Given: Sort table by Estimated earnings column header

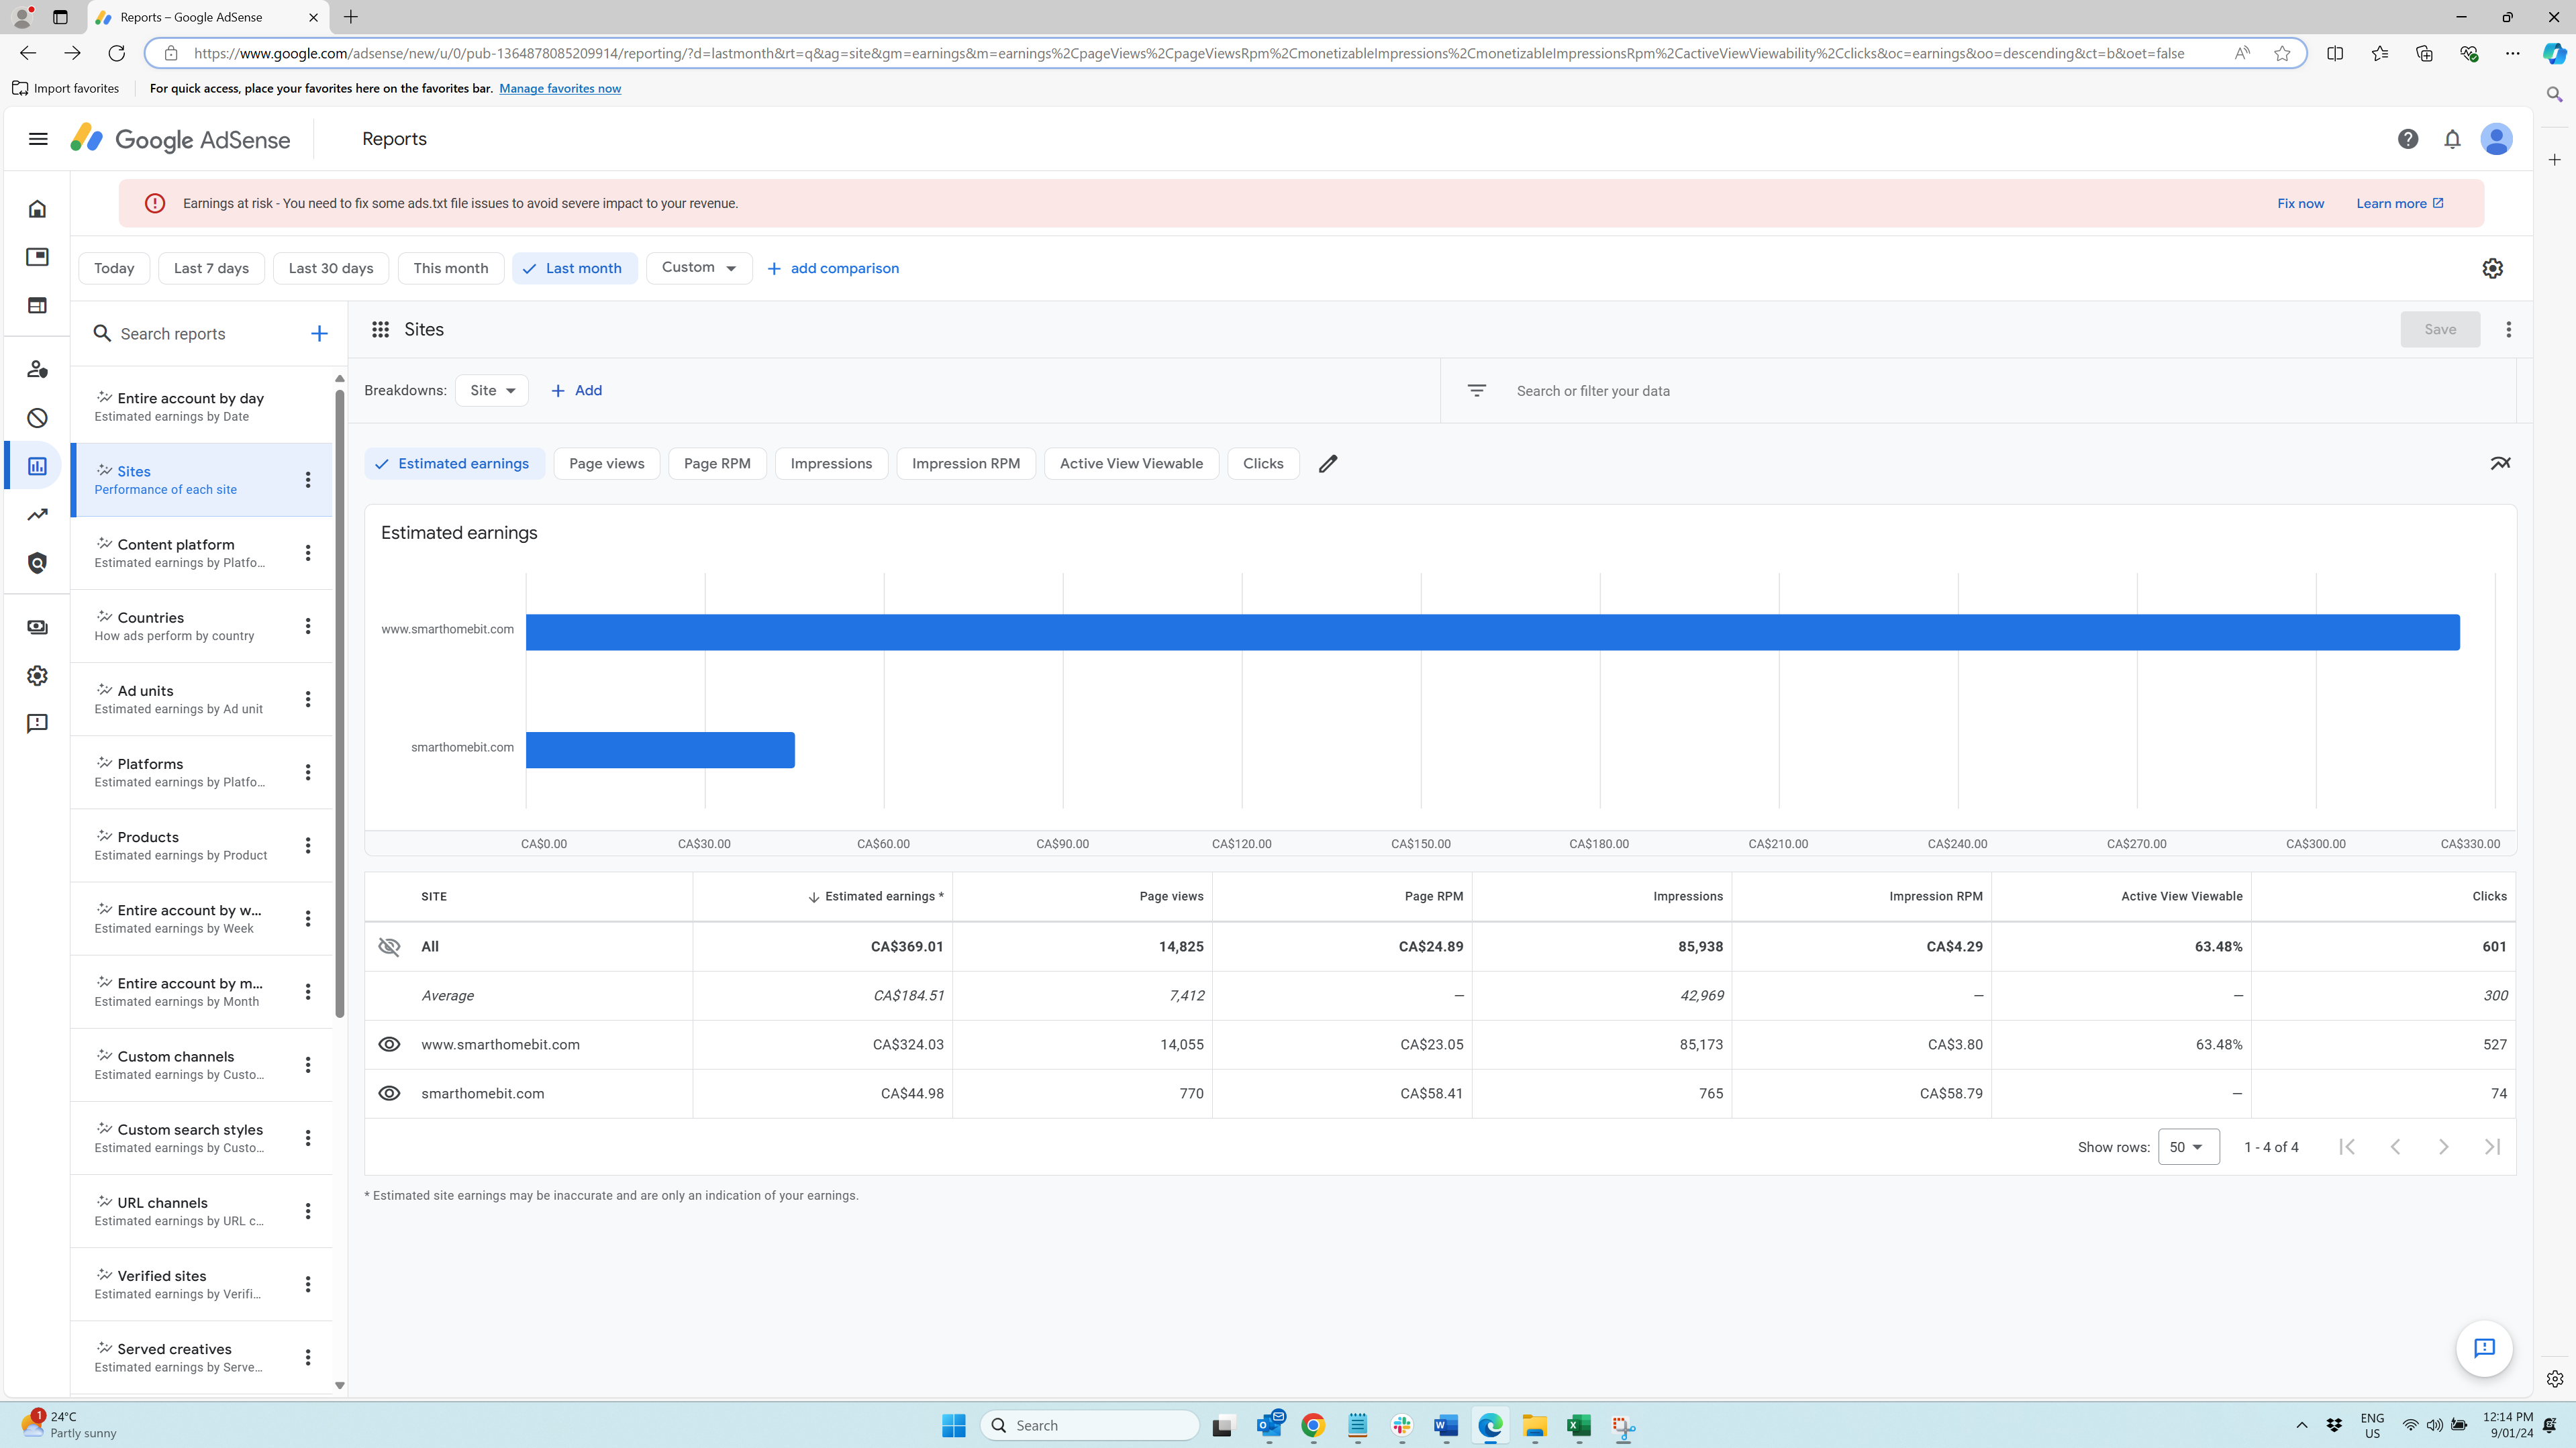Looking at the screenshot, I should pos(876,897).
